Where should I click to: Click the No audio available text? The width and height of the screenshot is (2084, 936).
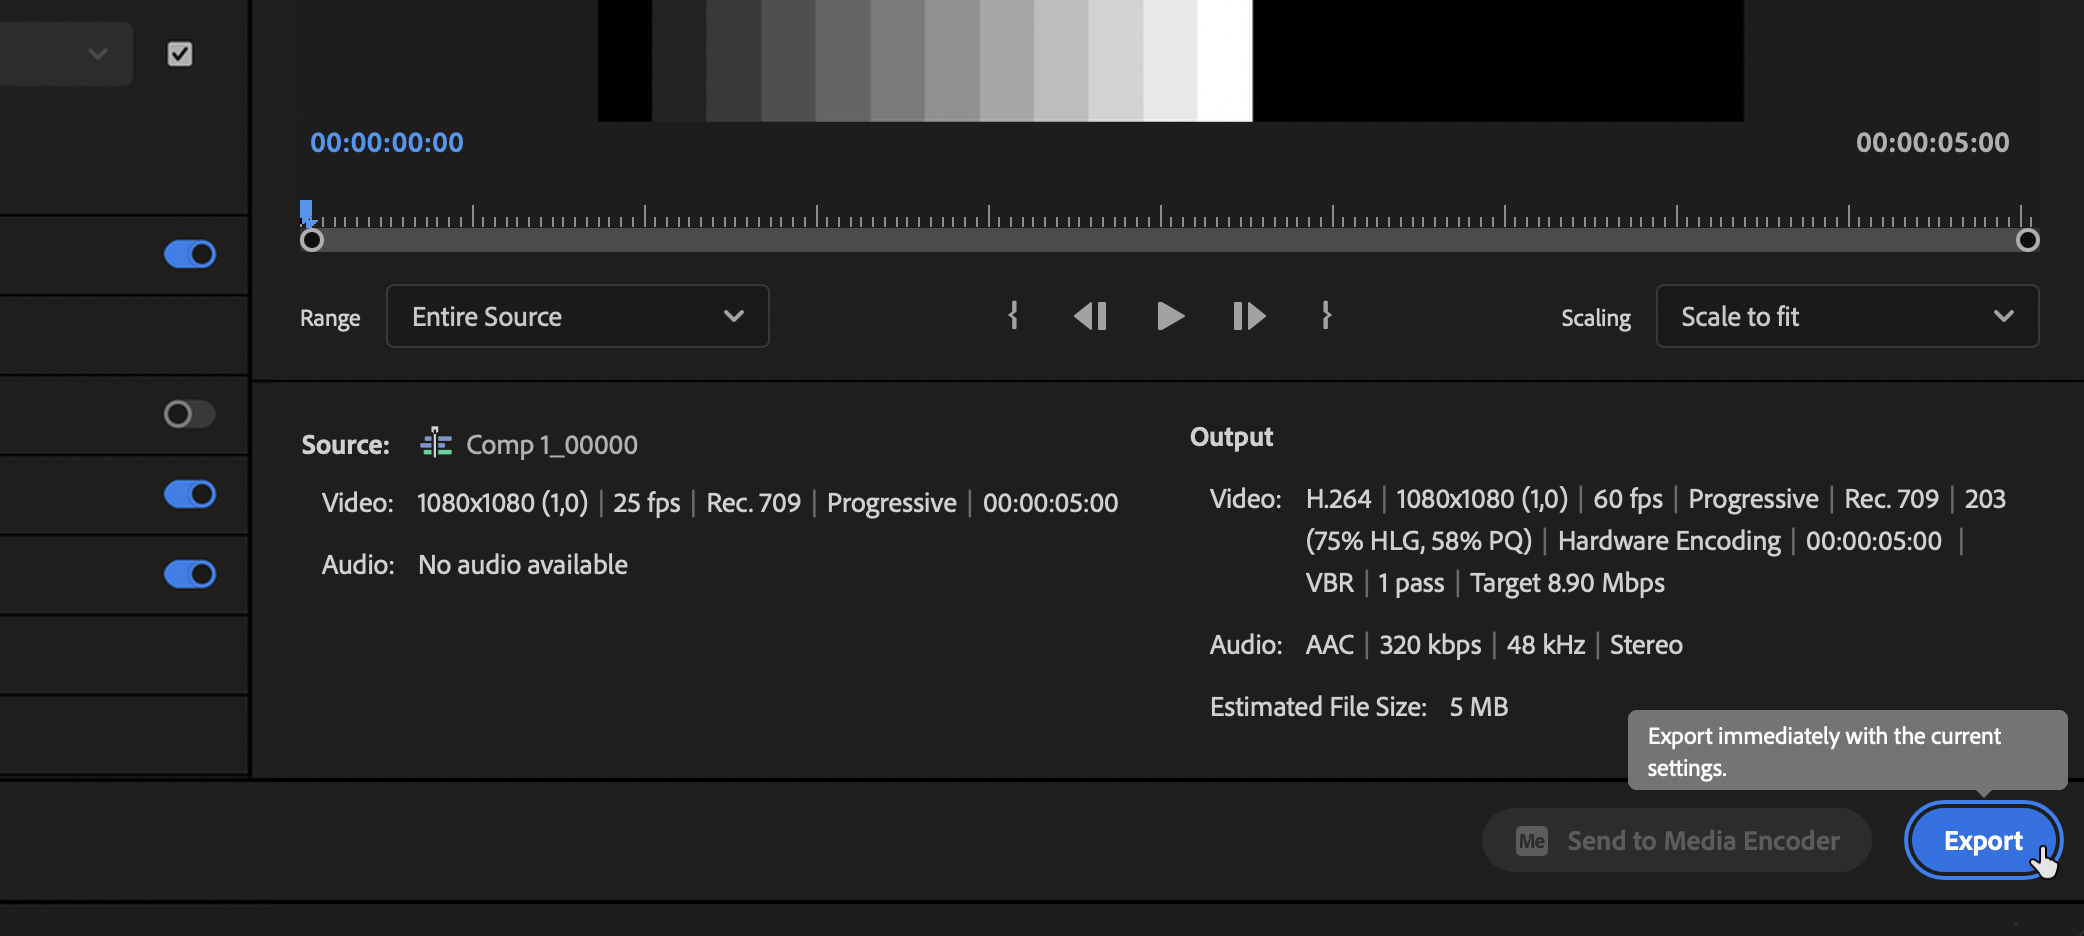tap(523, 565)
